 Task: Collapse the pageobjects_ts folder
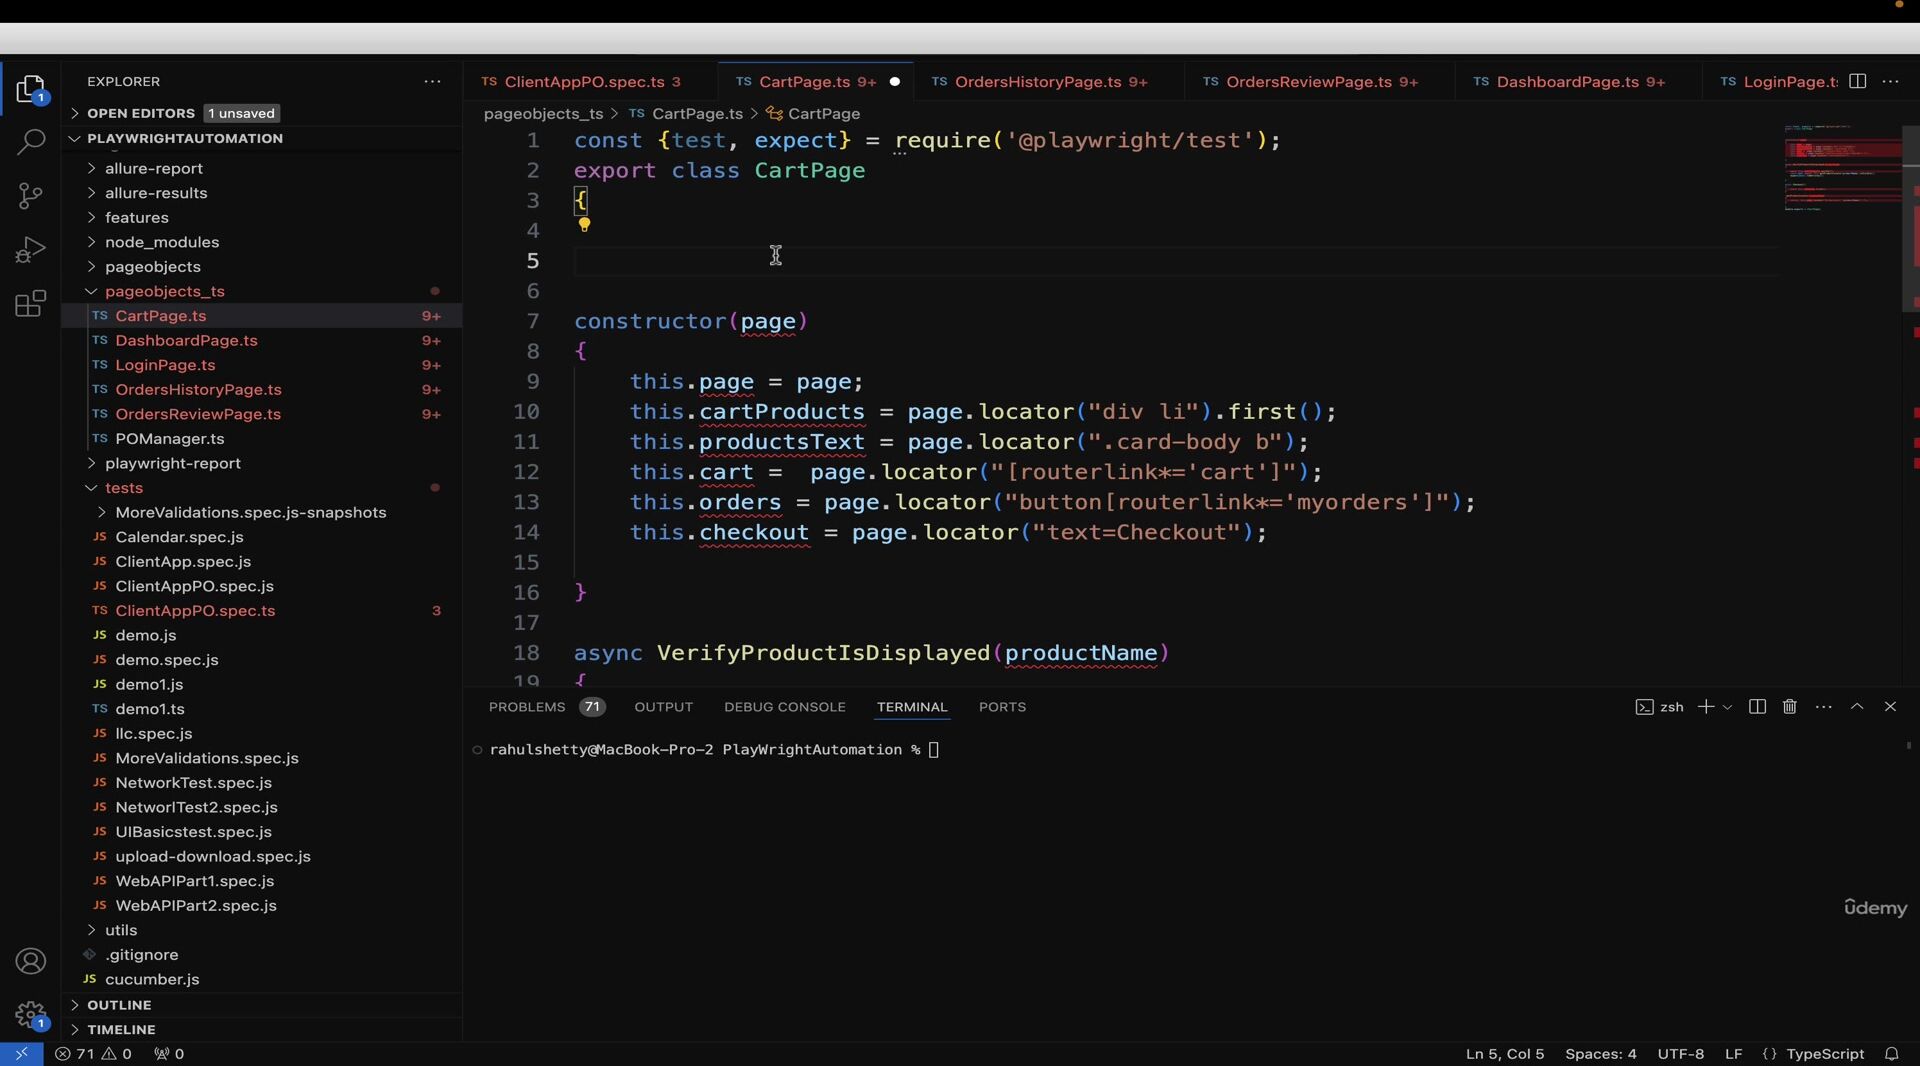(x=165, y=291)
